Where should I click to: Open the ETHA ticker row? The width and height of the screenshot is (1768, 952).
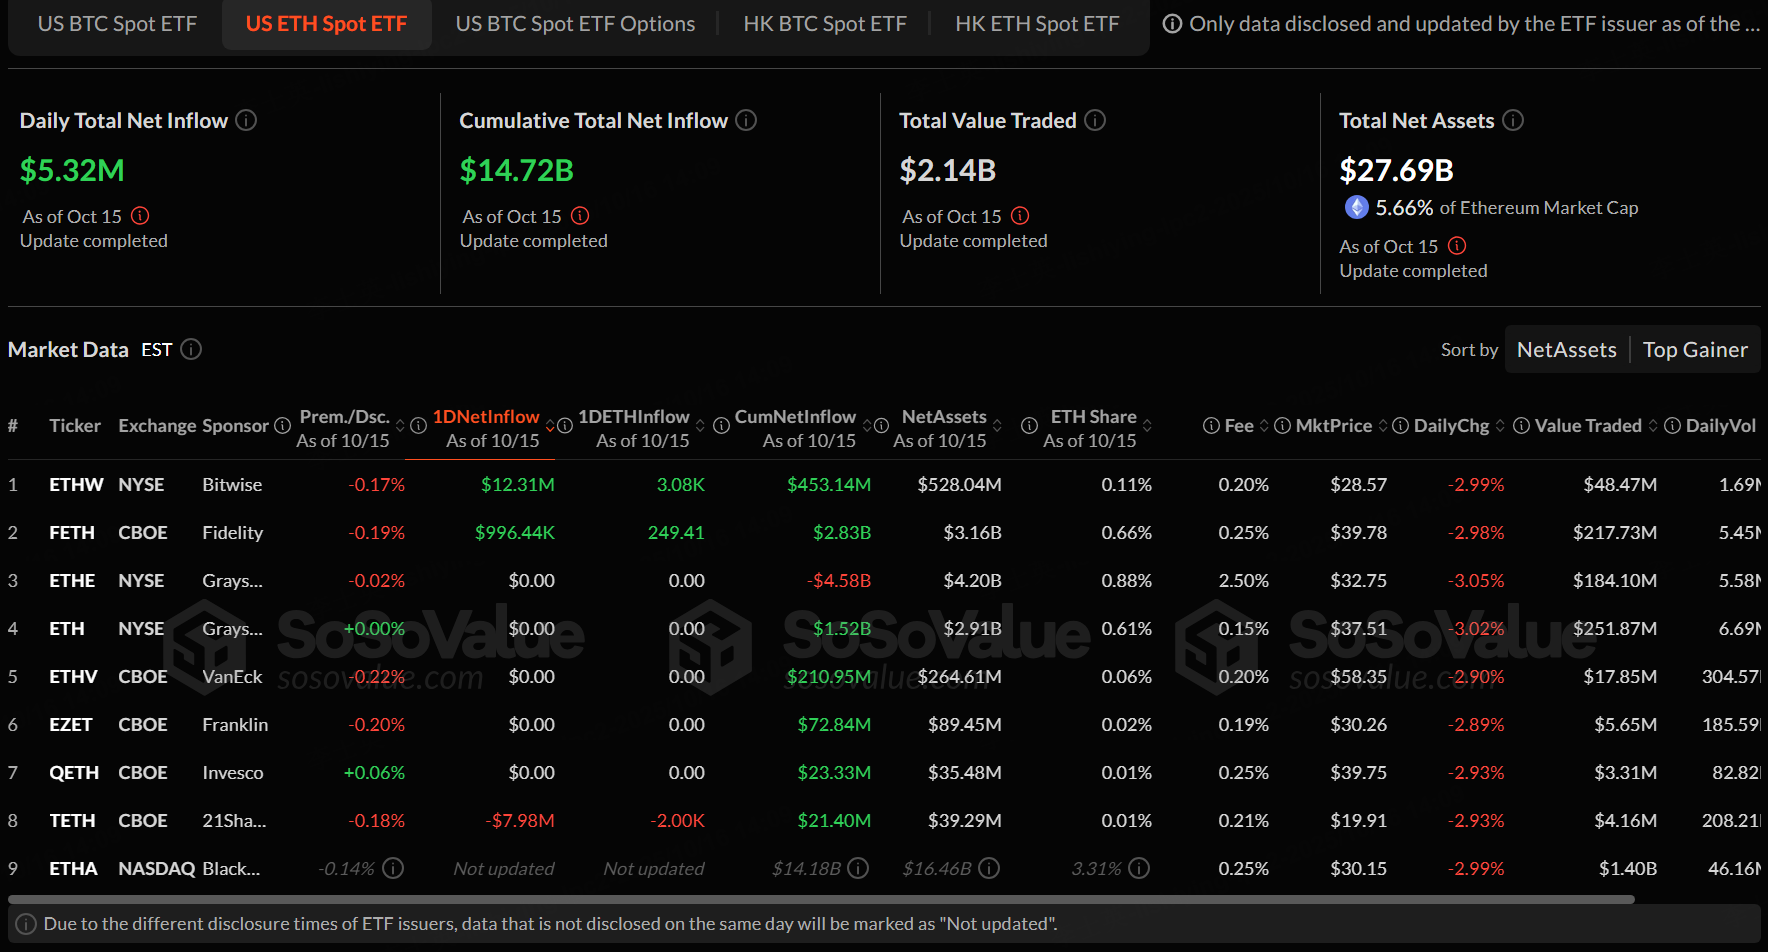(x=884, y=868)
